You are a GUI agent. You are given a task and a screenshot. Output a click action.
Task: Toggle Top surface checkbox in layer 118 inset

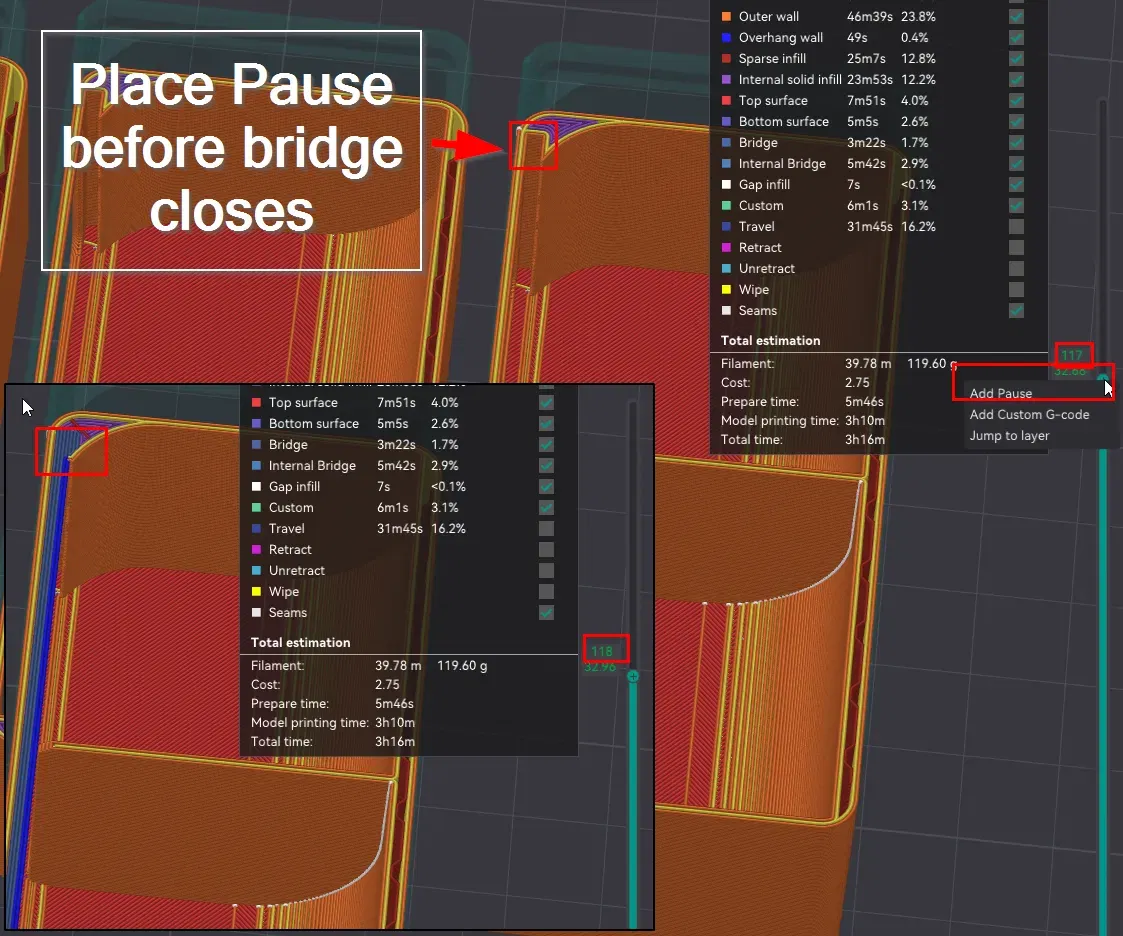(546, 402)
